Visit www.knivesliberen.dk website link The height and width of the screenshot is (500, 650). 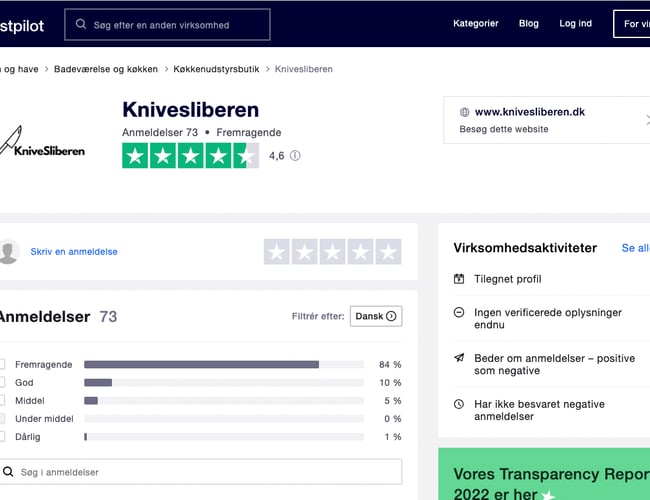click(x=529, y=112)
